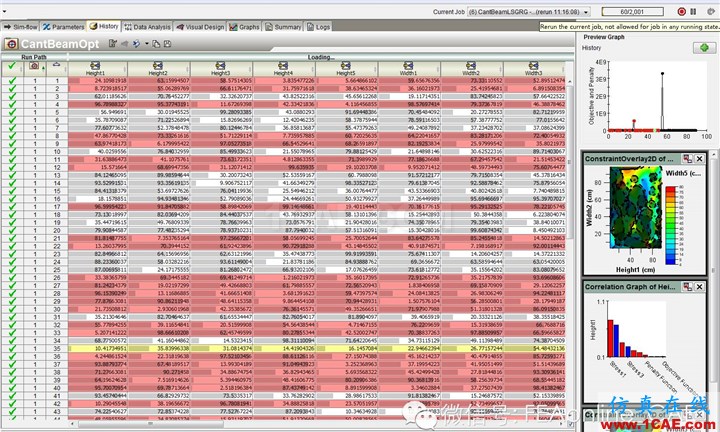Click the Height1 column header icon
The width and height of the screenshot is (720, 432).
[x=95, y=66]
